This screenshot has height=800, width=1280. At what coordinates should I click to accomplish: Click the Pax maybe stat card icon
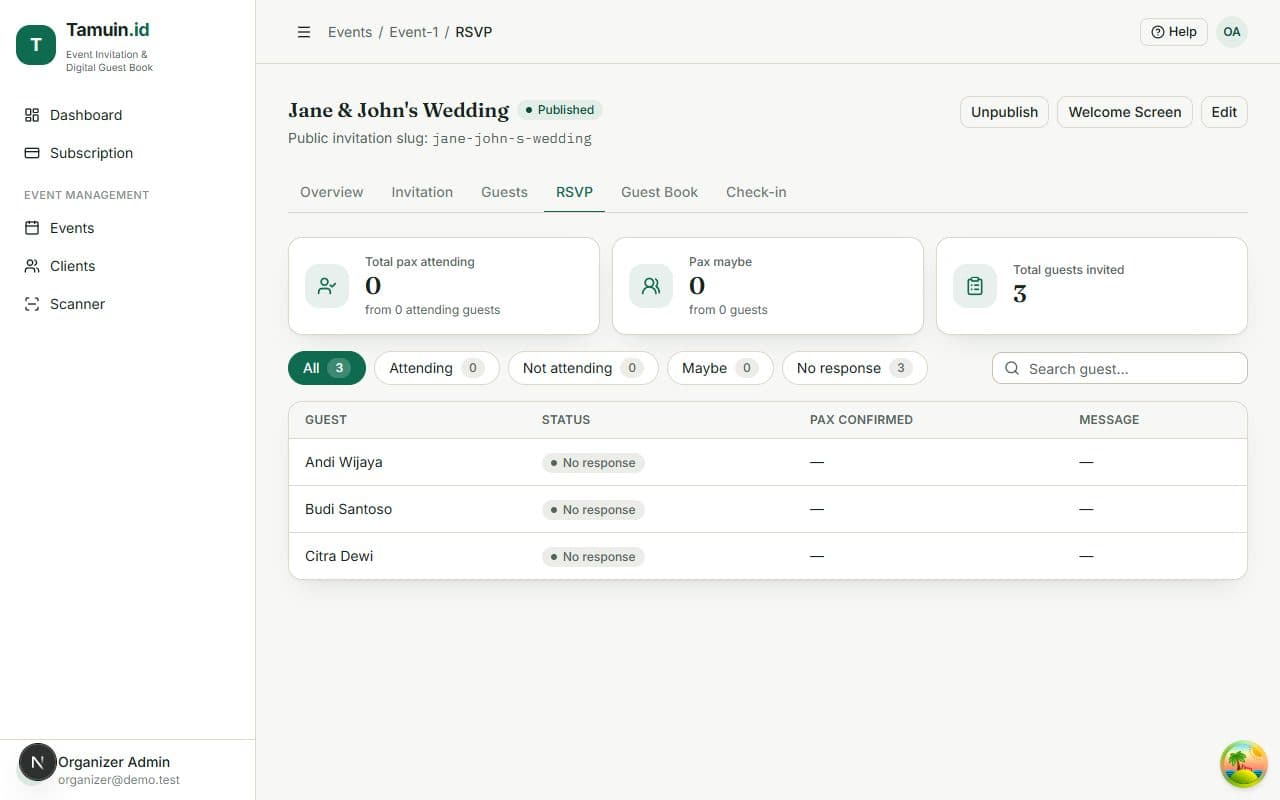(x=651, y=286)
